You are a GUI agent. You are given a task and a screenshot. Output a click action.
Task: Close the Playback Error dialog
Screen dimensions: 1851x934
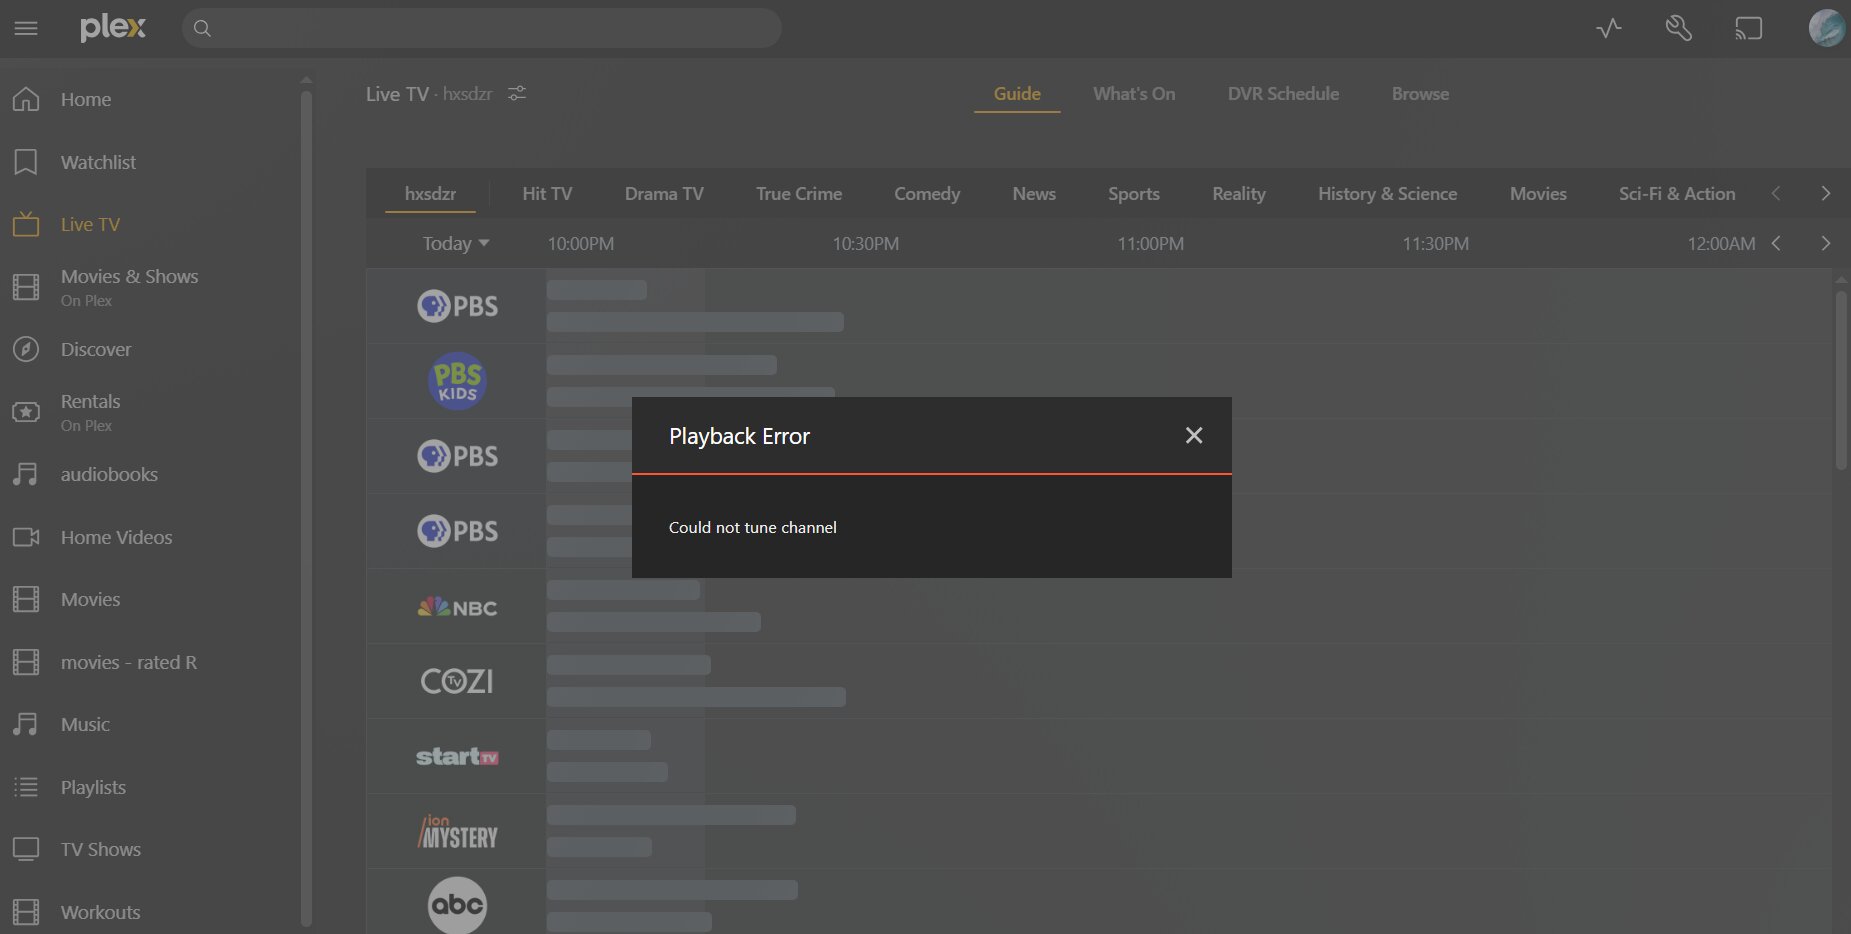coord(1193,435)
